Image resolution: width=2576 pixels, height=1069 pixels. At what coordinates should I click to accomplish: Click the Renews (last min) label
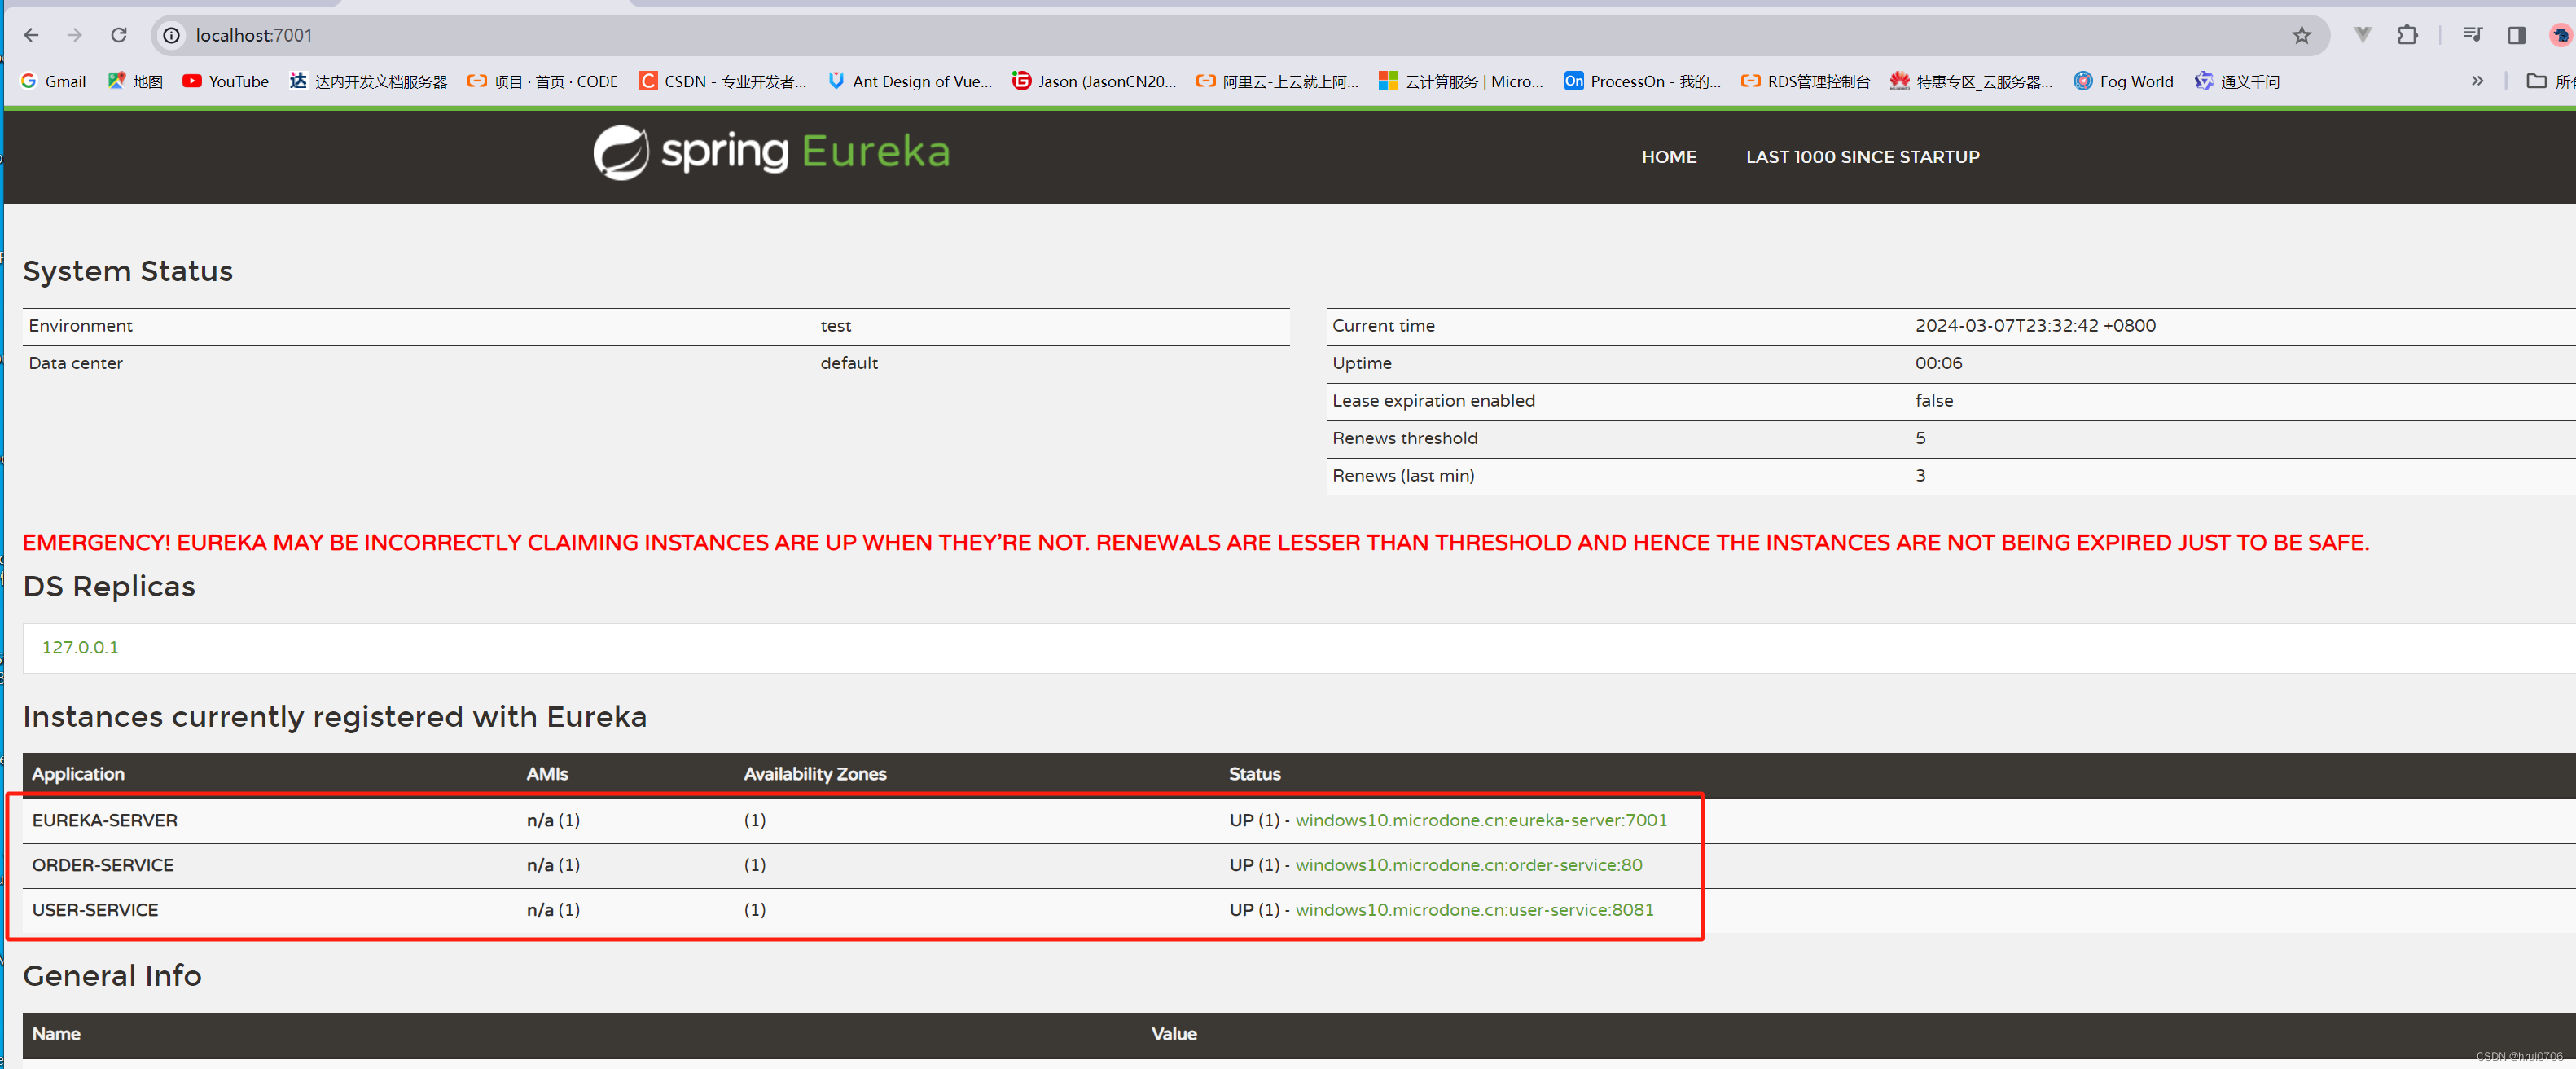click(x=1403, y=476)
